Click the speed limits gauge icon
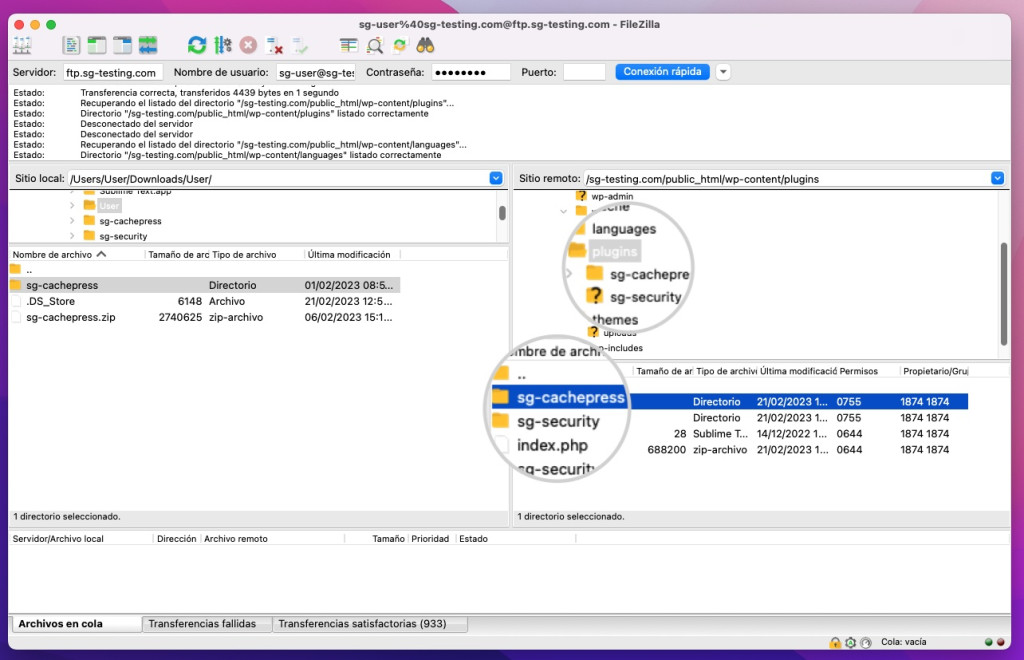The height and width of the screenshot is (660, 1024). coord(866,642)
